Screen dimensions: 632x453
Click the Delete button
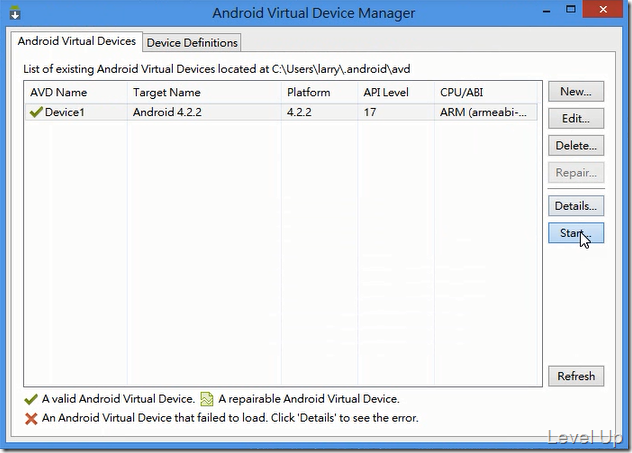(x=576, y=145)
